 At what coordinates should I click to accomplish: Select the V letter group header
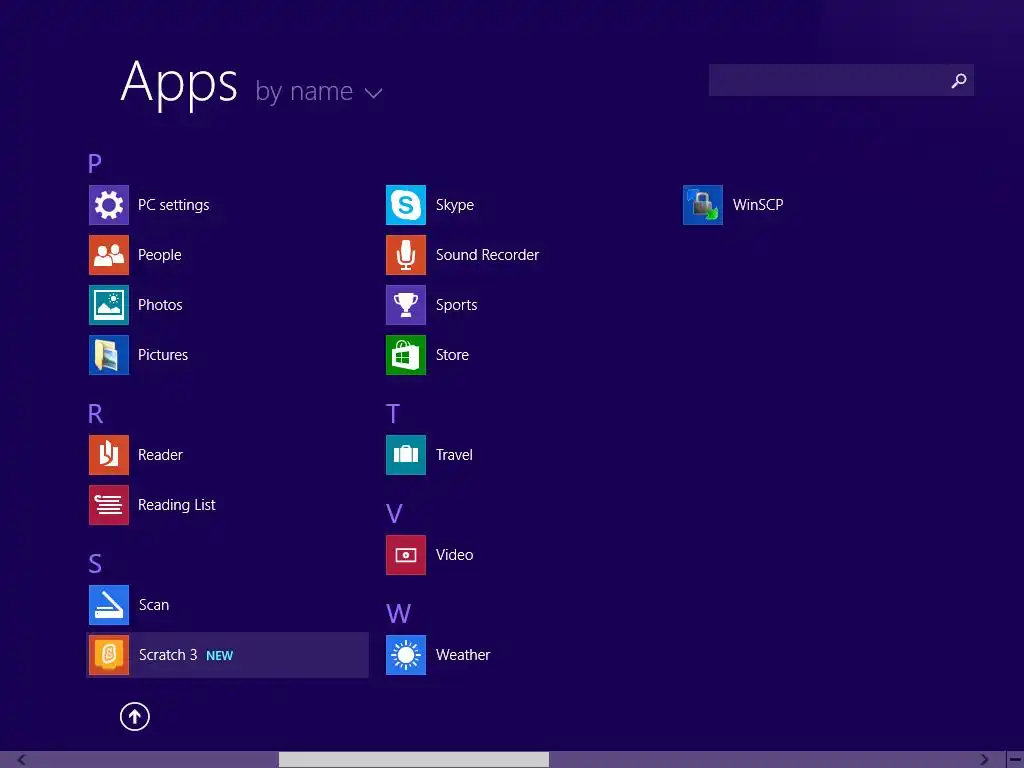394,514
